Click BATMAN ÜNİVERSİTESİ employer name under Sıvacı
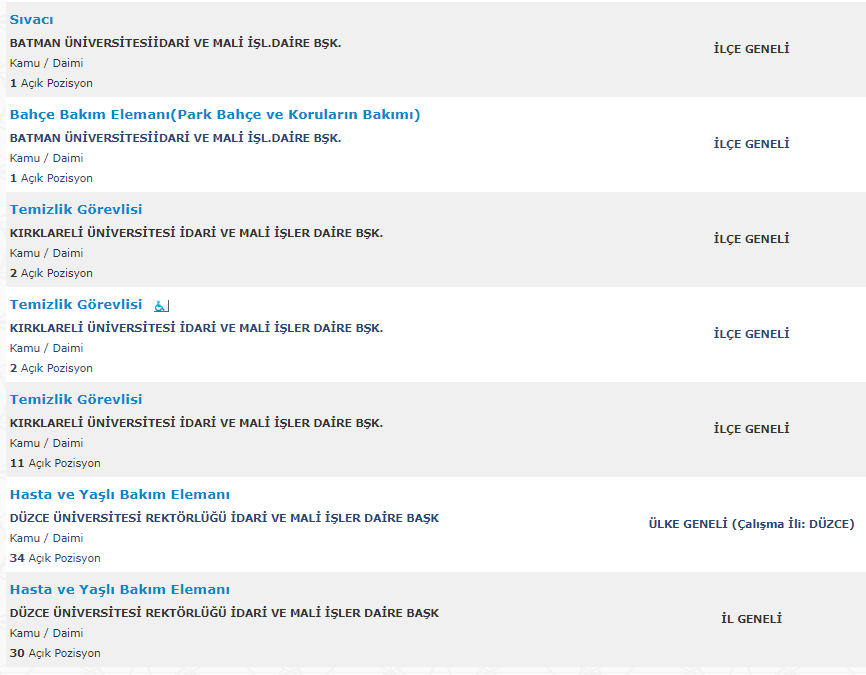 click(176, 43)
